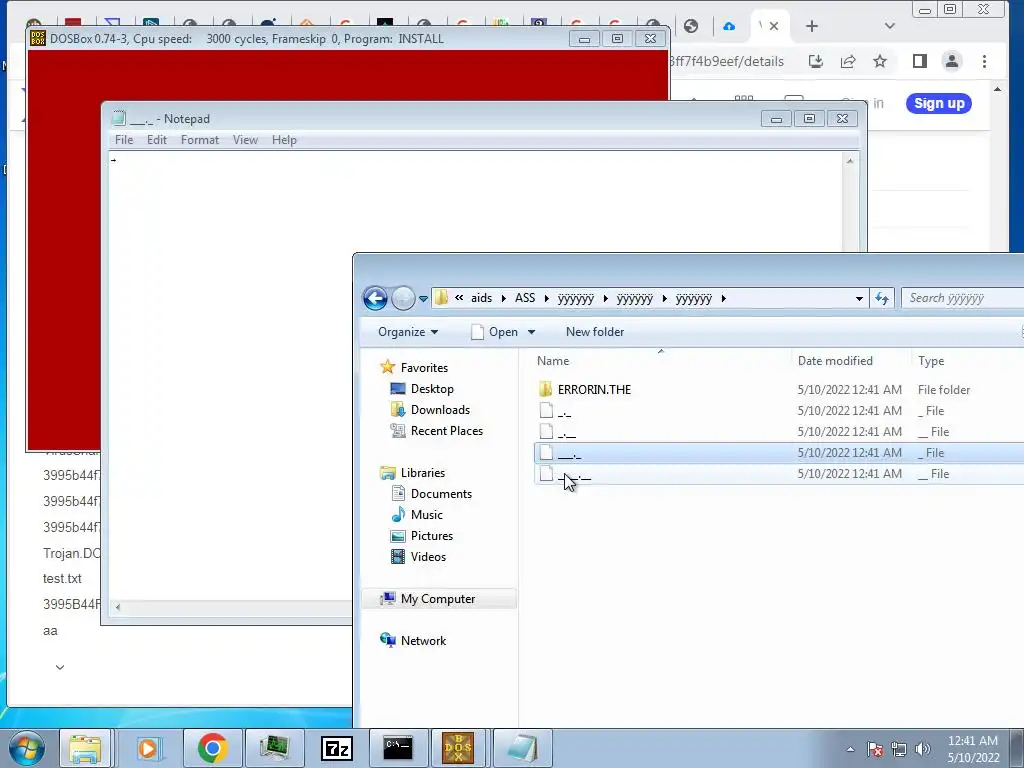Open Videos library in sidebar
Image resolution: width=1024 pixels, height=768 pixels.
428,556
